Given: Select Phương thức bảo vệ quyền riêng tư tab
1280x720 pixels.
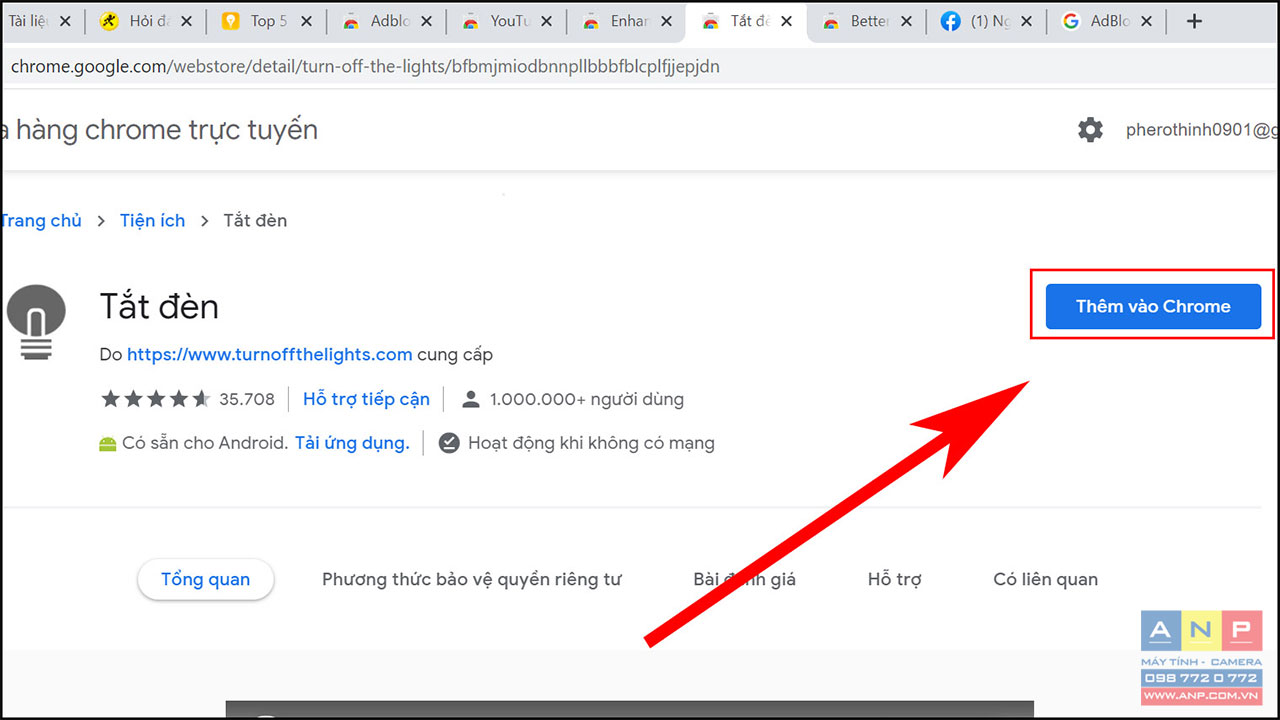Looking at the screenshot, I should coord(472,579).
